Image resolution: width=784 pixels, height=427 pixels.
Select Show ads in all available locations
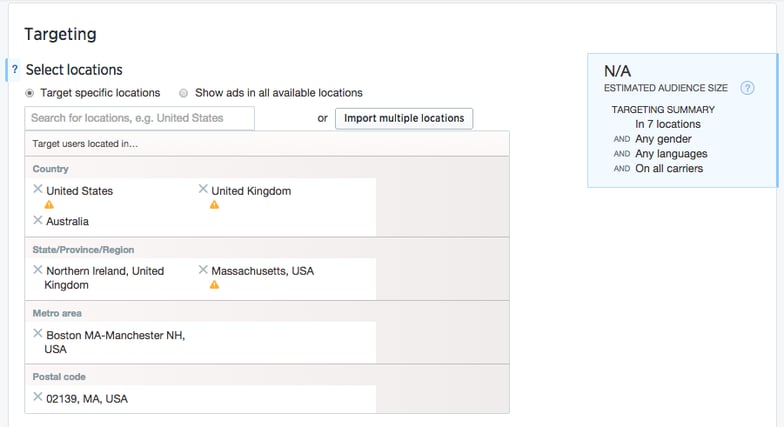183,93
